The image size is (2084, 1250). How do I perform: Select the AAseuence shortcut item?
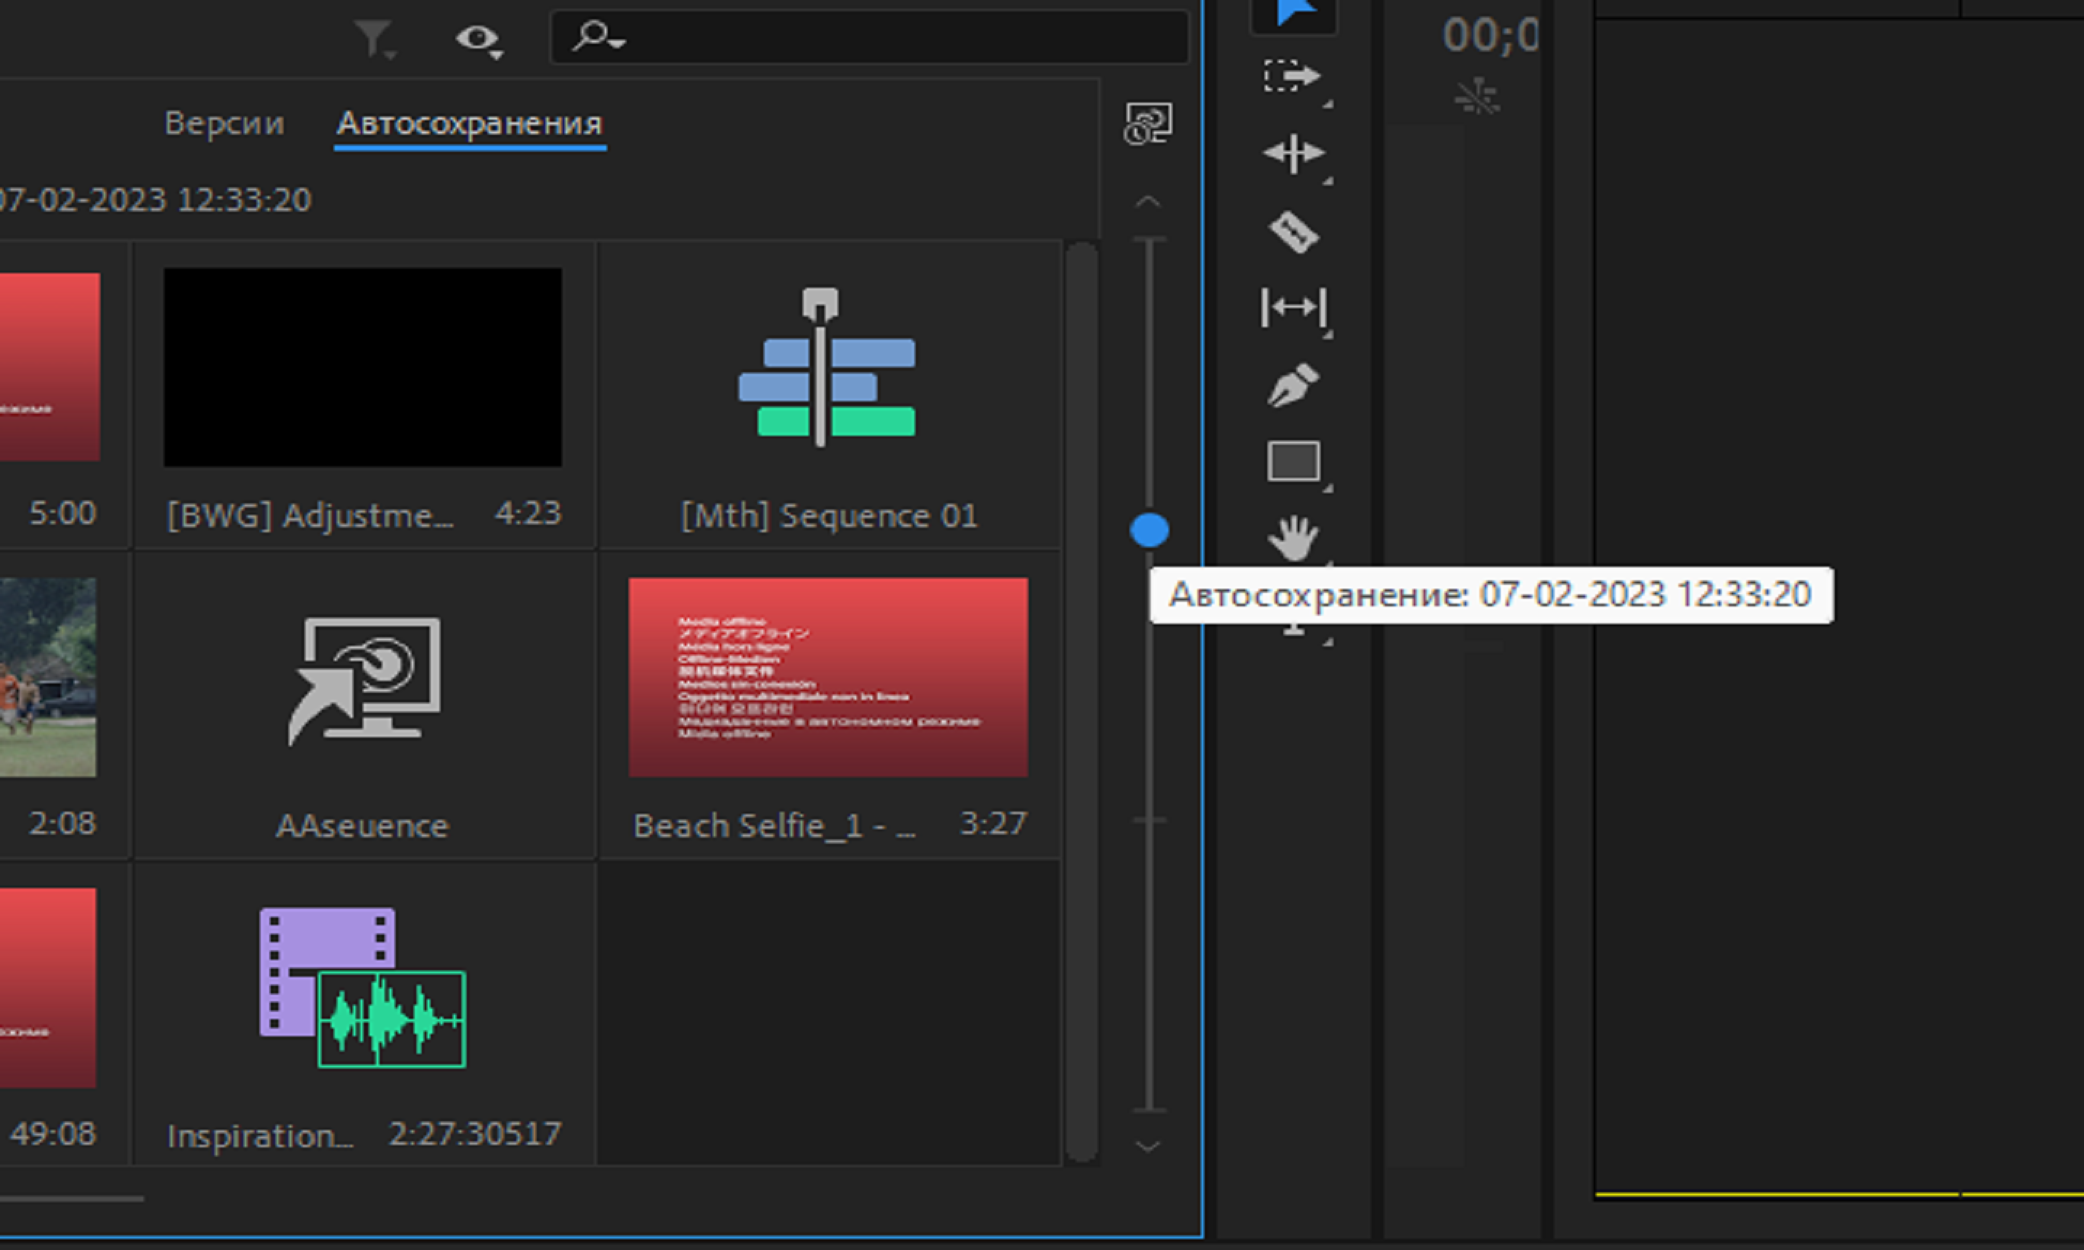364,680
